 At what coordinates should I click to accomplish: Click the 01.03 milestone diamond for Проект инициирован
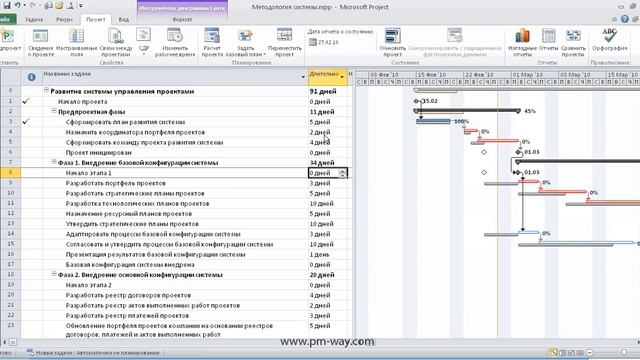click(x=518, y=152)
